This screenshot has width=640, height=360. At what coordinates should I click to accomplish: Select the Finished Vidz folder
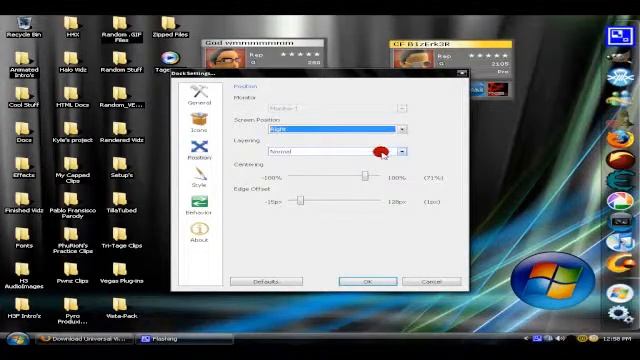tap(24, 202)
